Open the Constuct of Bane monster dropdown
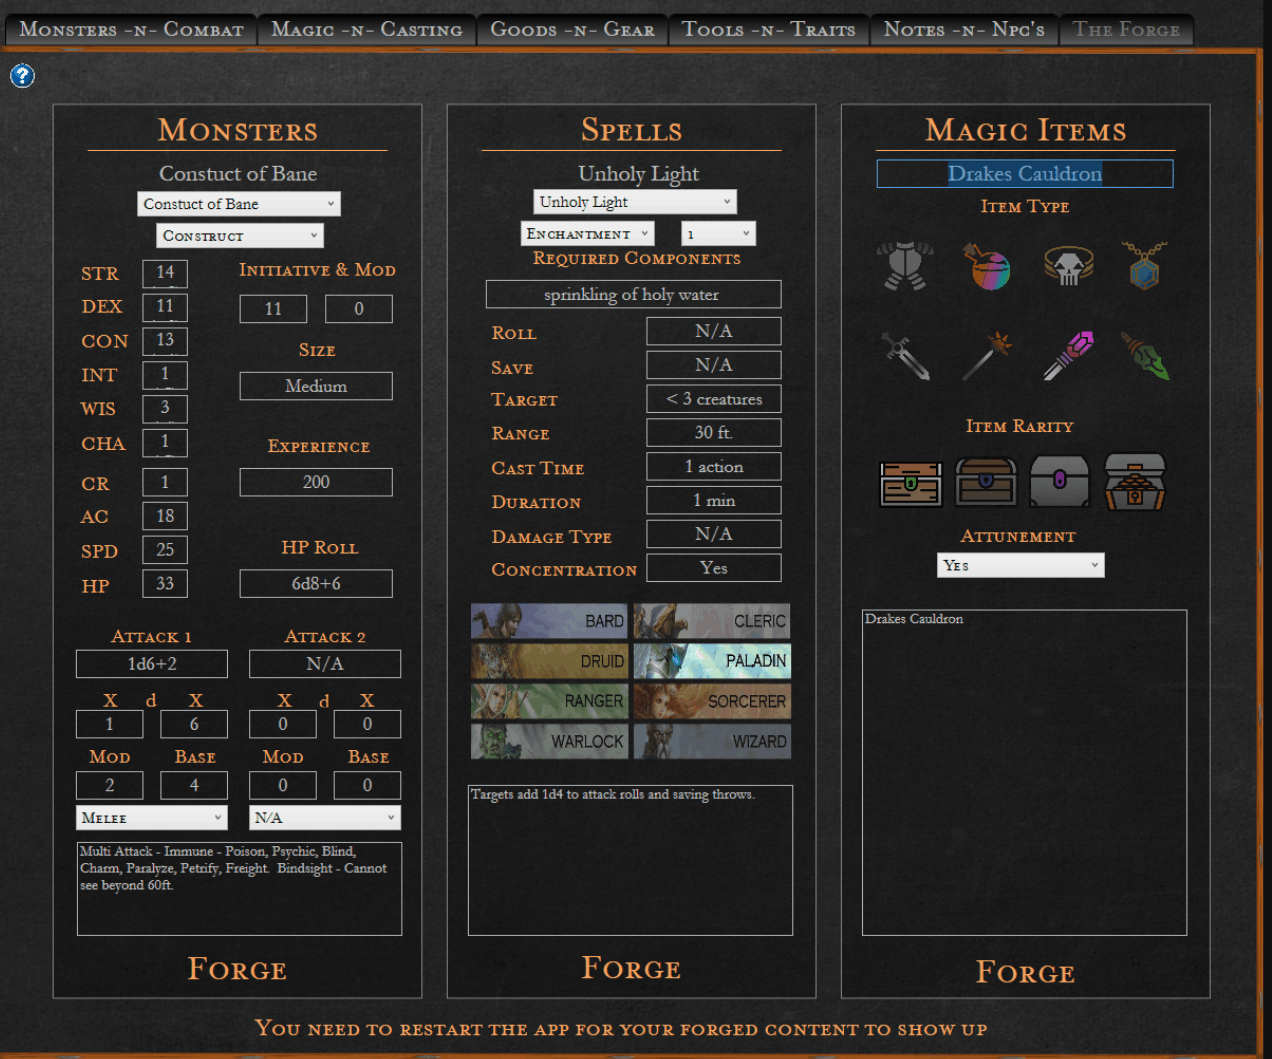 tap(238, 204)
